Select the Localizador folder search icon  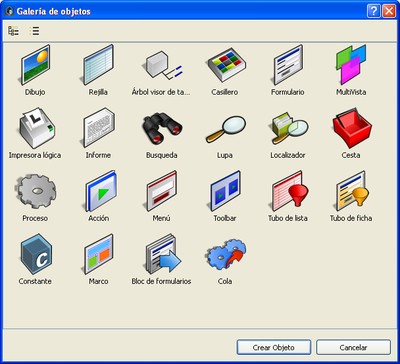289,128
